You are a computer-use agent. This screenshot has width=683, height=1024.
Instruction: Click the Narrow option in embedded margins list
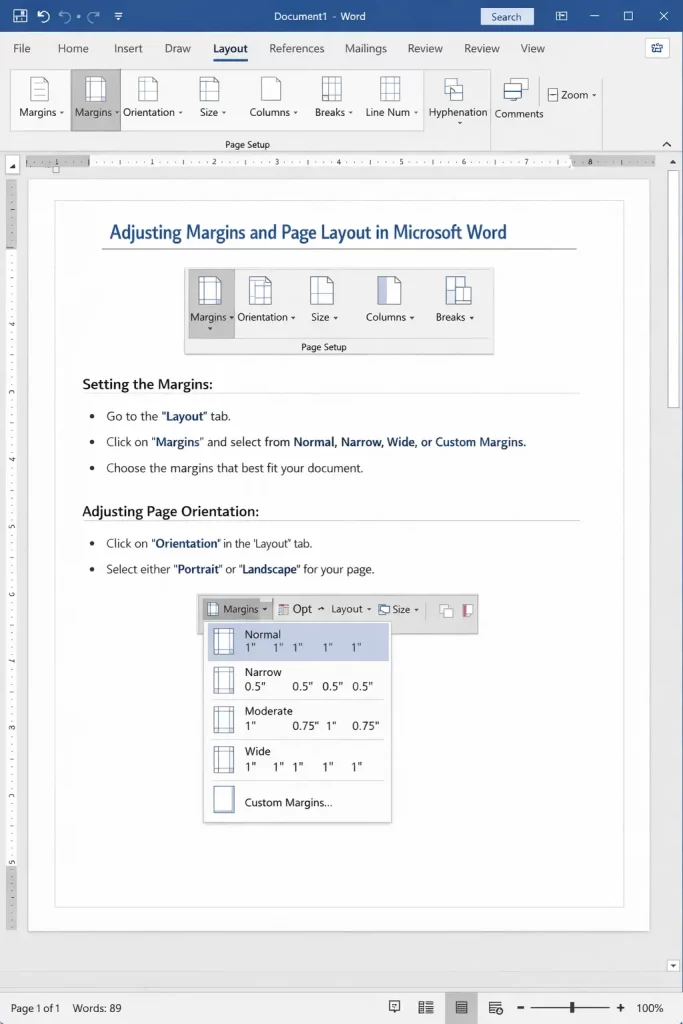(x=298, y=679)
